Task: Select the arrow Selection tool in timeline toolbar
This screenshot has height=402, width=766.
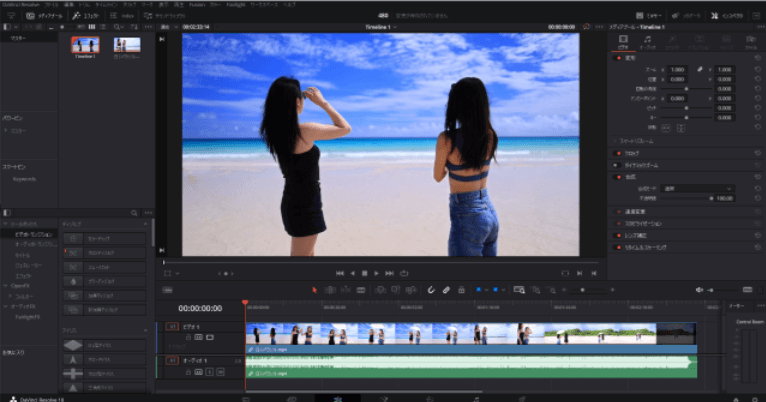Action: pos(314,290)
